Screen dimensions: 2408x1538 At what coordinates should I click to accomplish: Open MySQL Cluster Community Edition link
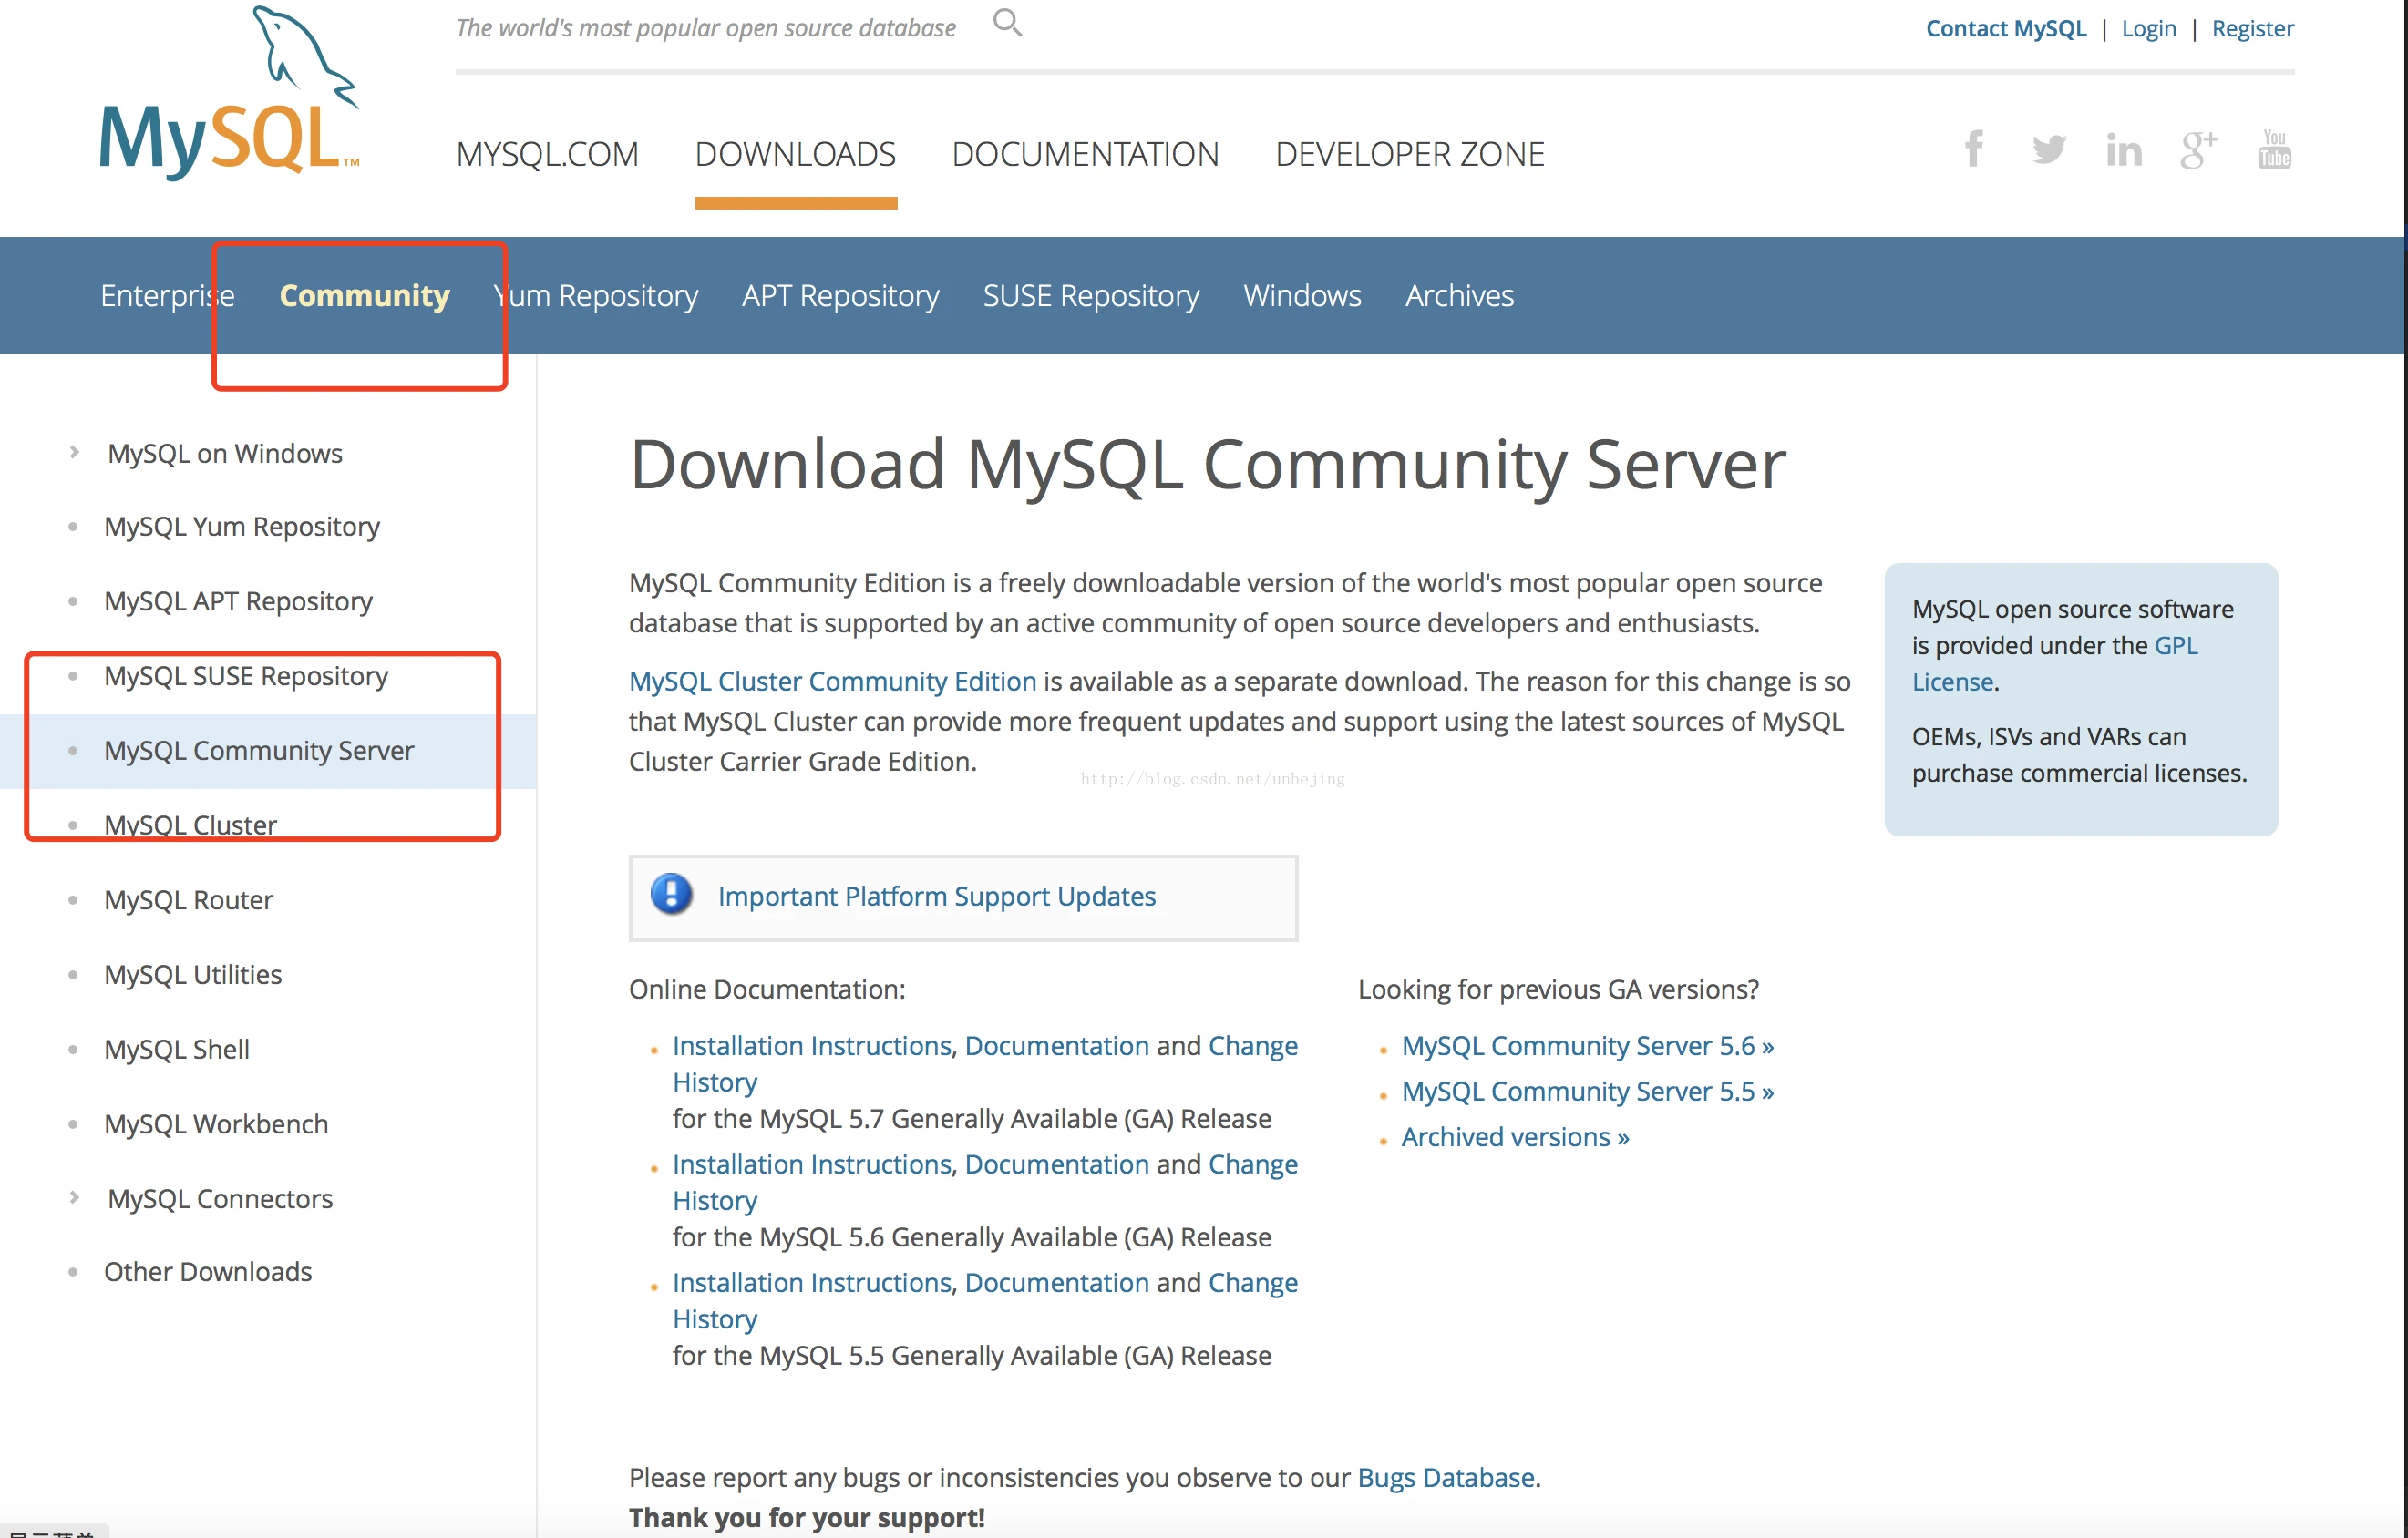pos(832,681)
